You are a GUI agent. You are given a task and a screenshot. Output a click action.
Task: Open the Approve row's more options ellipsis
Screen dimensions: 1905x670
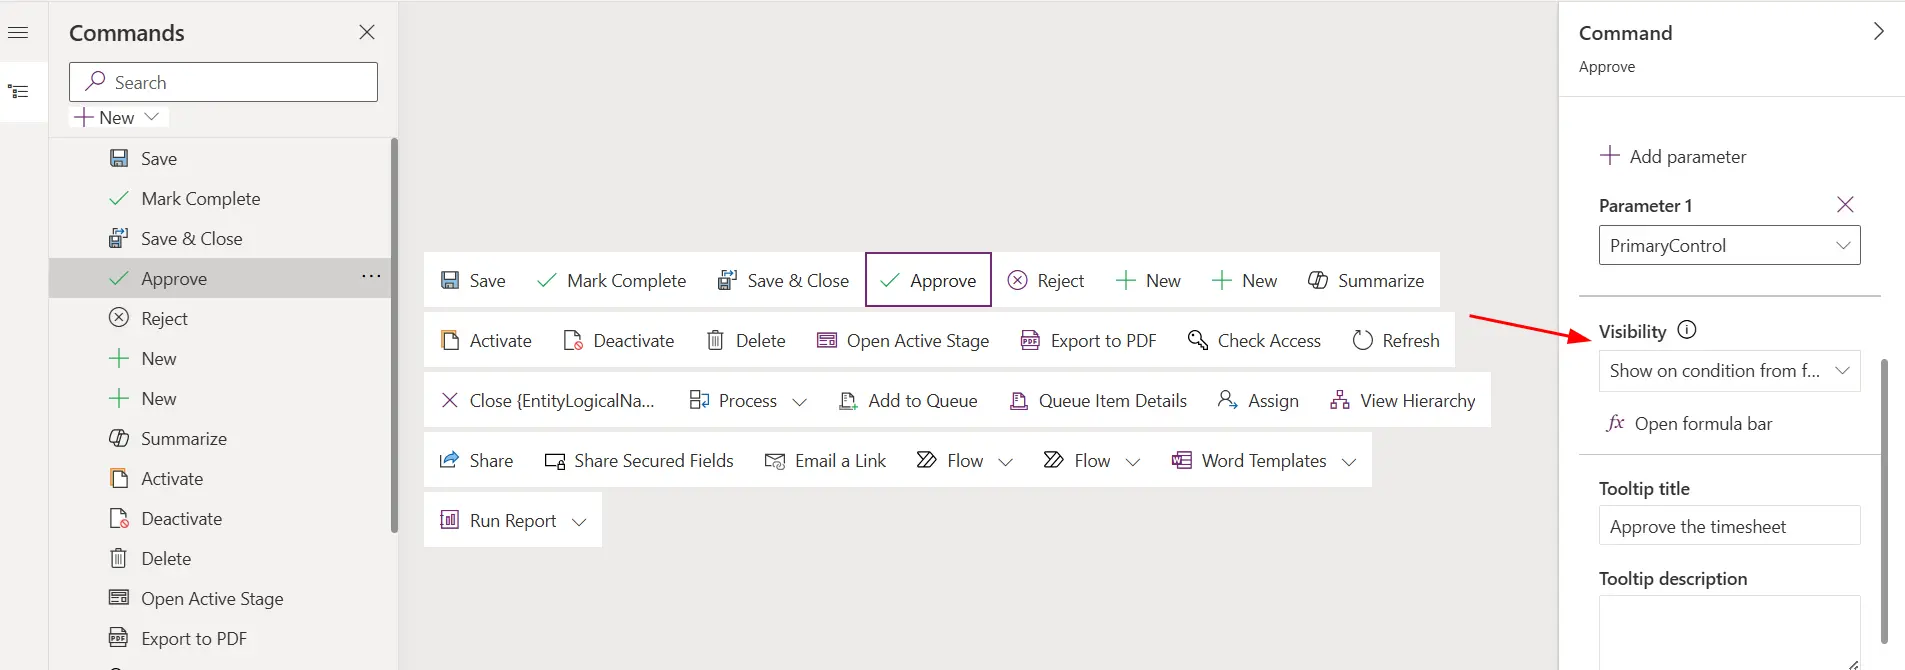(371, 276)
